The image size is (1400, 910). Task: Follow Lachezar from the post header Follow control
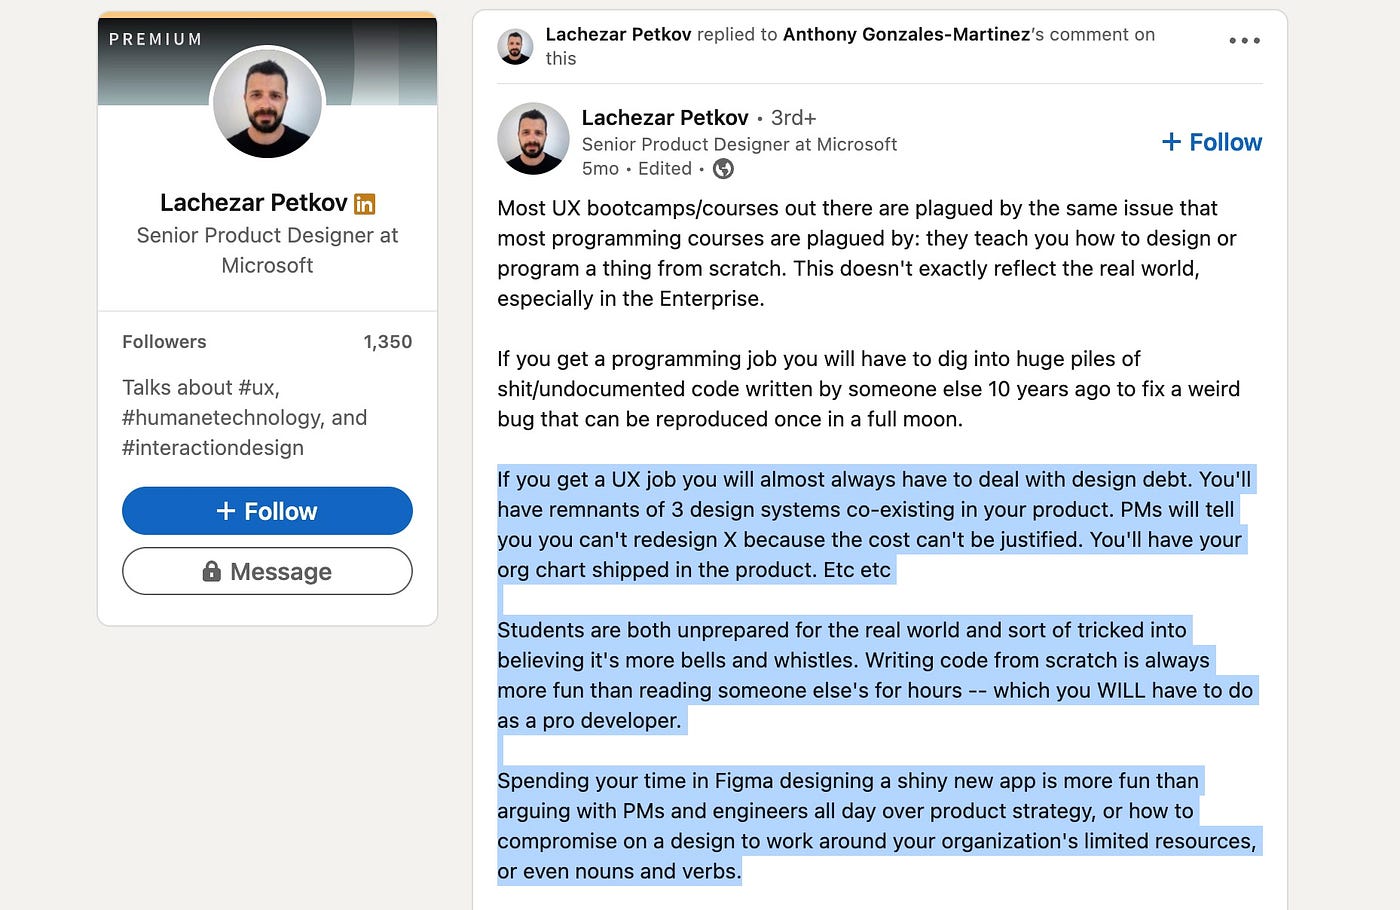[x=1211, y=141]
